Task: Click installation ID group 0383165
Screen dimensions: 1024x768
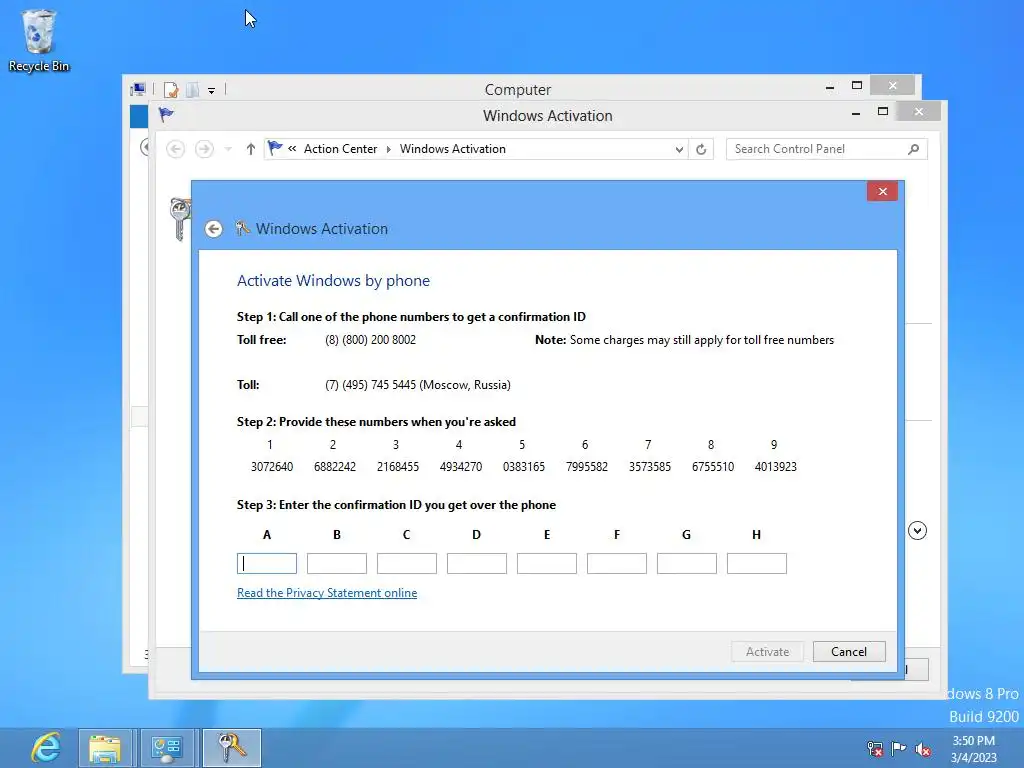Action: pyautogui.click(x=524, y=466)
